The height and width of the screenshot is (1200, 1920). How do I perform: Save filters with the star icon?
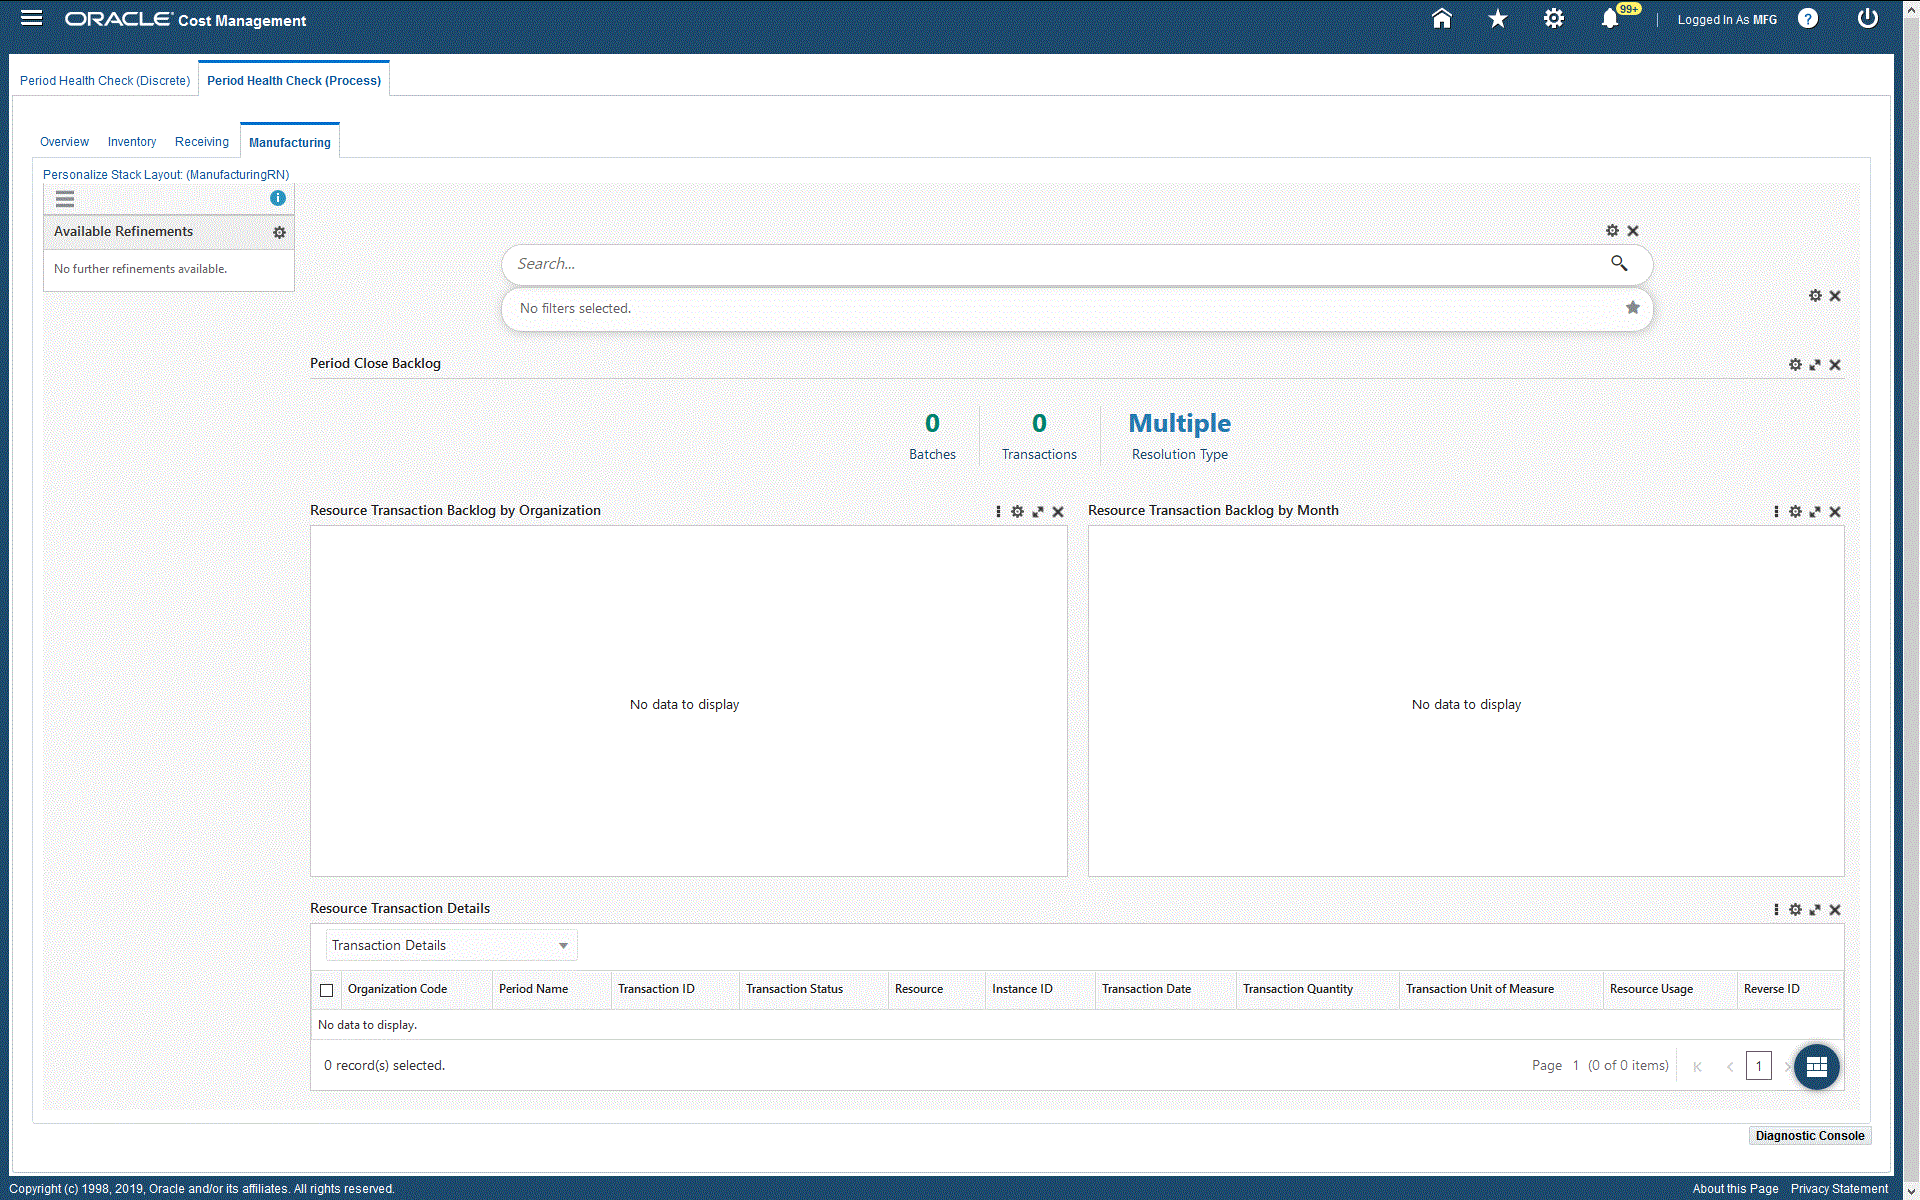coord(1632,308)
